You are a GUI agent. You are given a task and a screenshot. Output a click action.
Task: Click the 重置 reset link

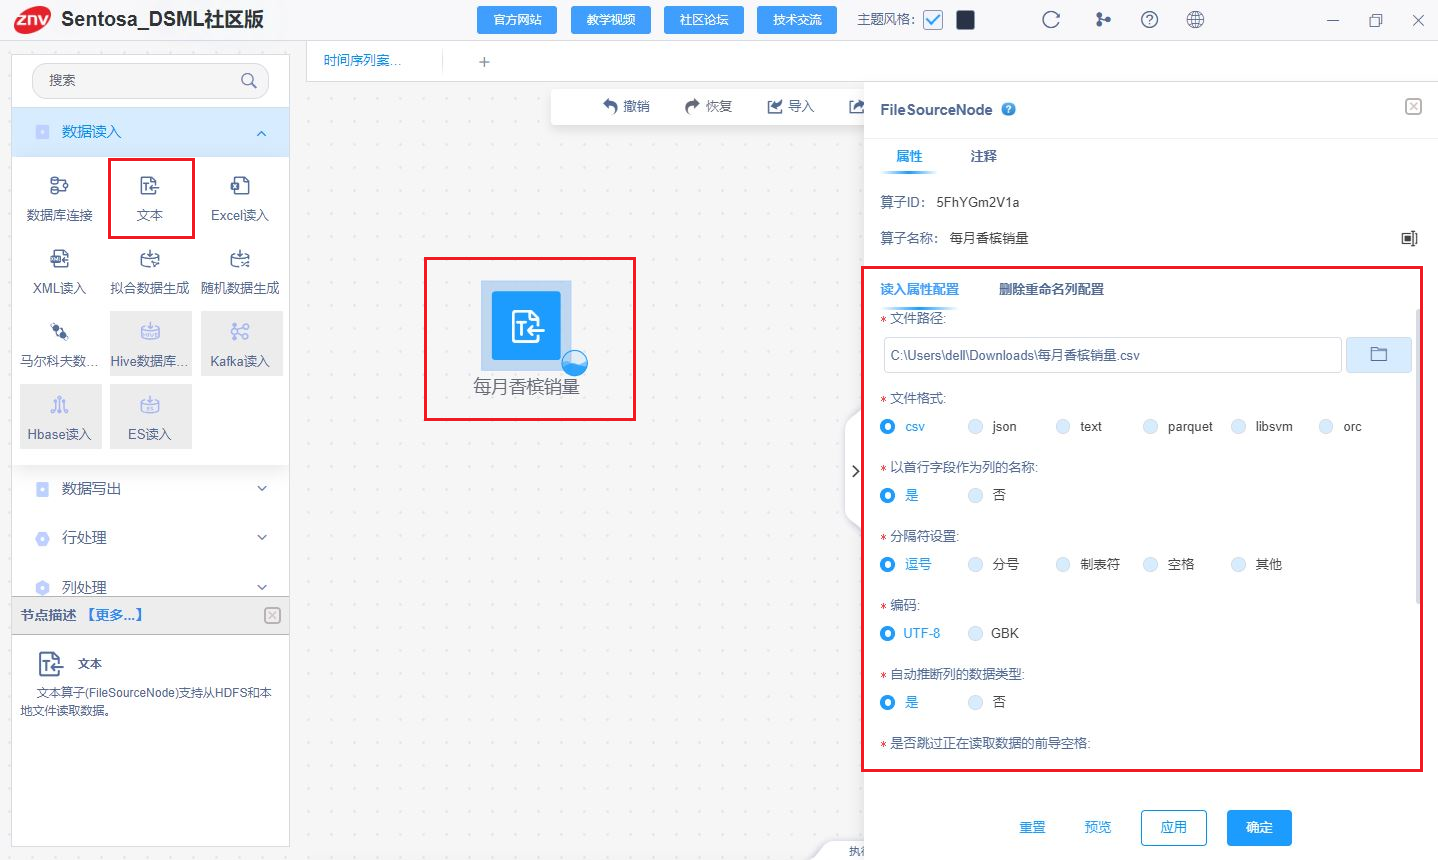[x=1032, y=827]
